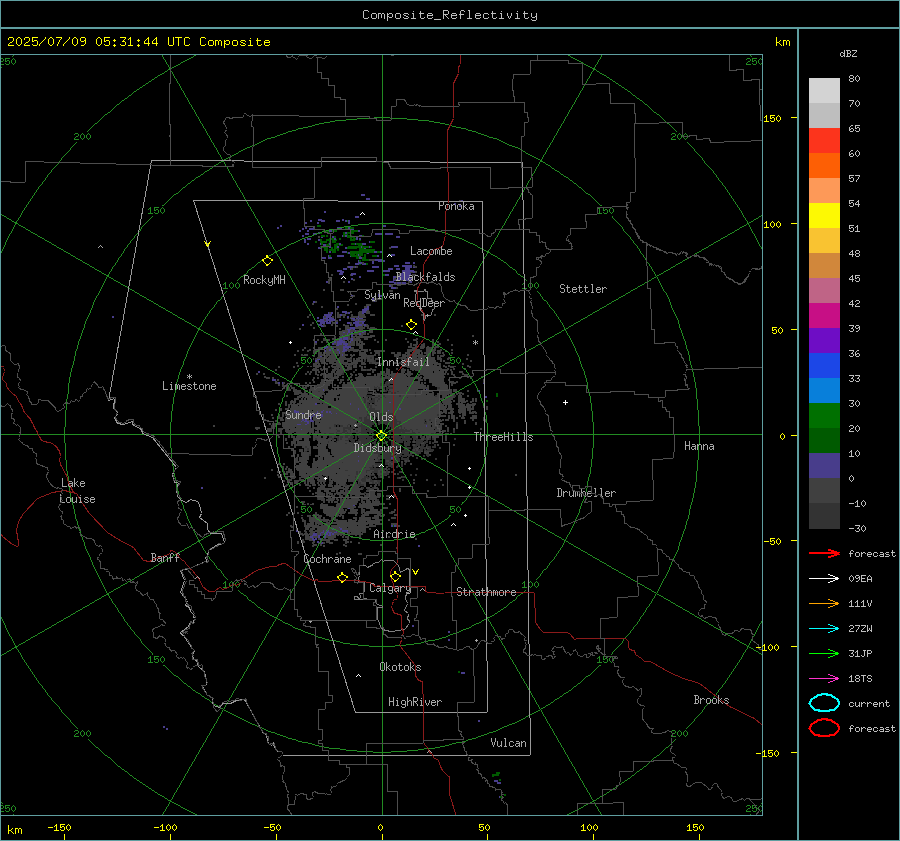The image size is (900, 841).
Task: Click the Blackfalds city label
Action: [425, 277]
